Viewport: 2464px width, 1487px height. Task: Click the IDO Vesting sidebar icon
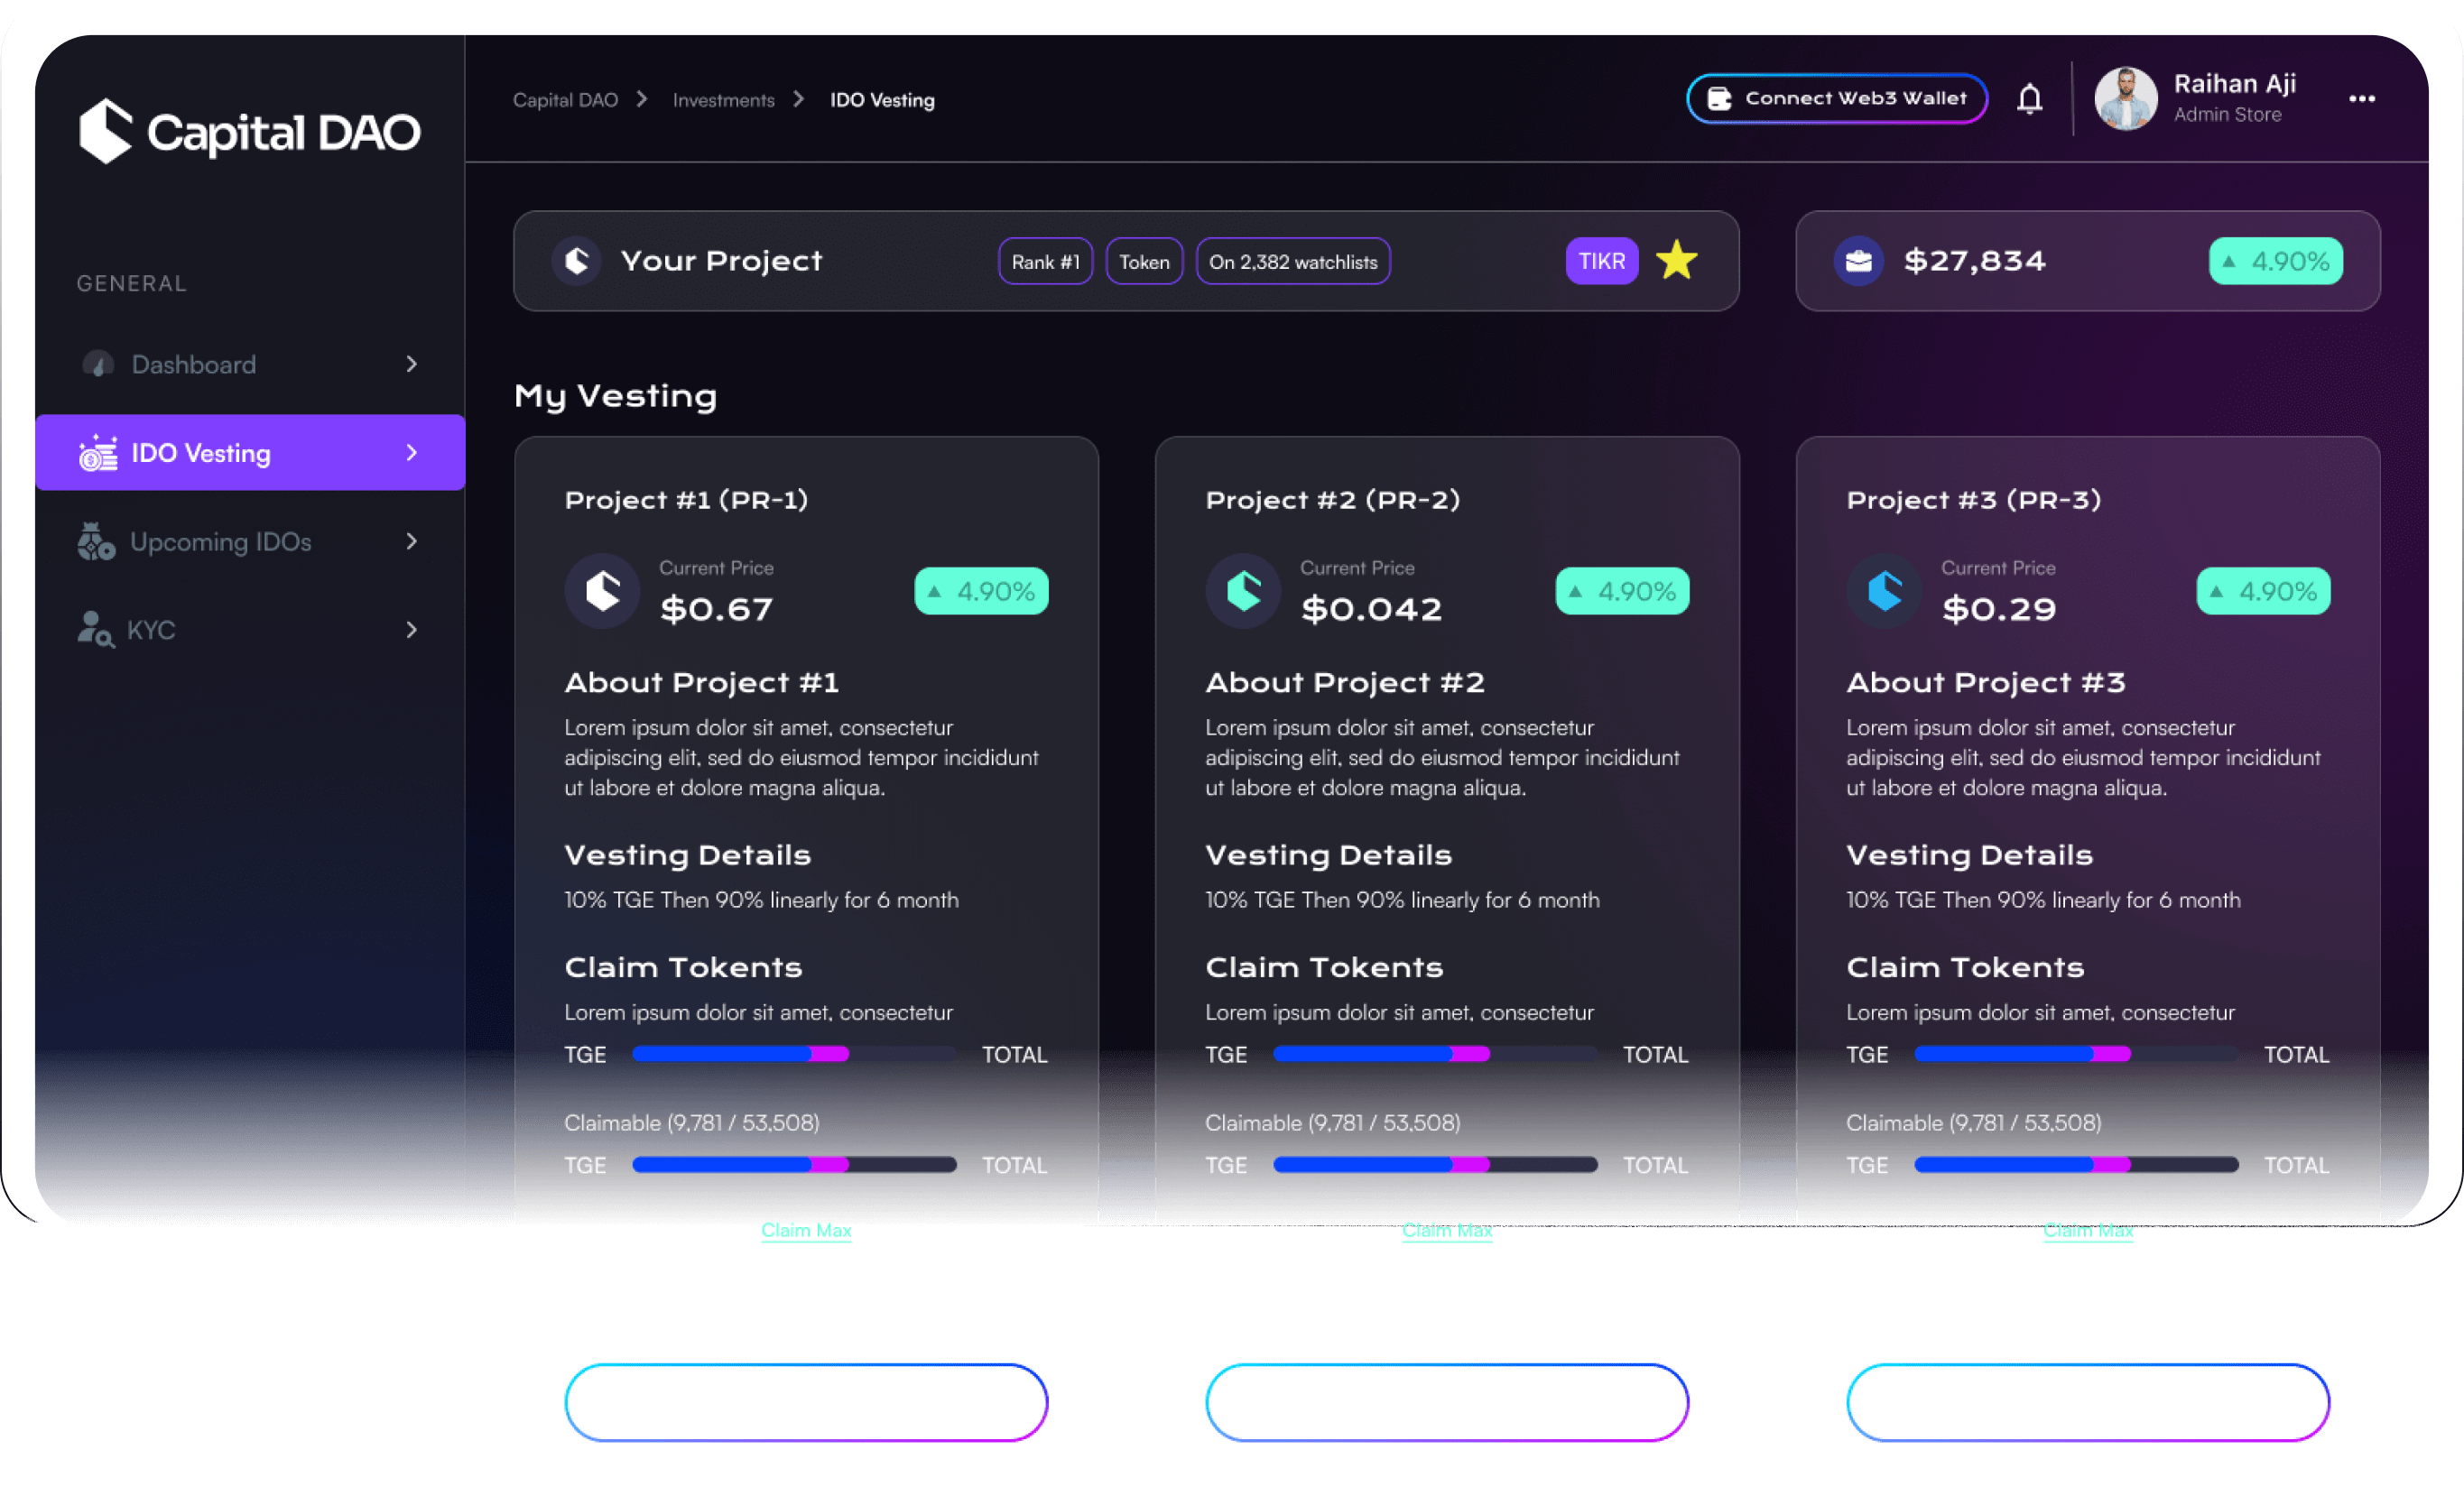98,453
